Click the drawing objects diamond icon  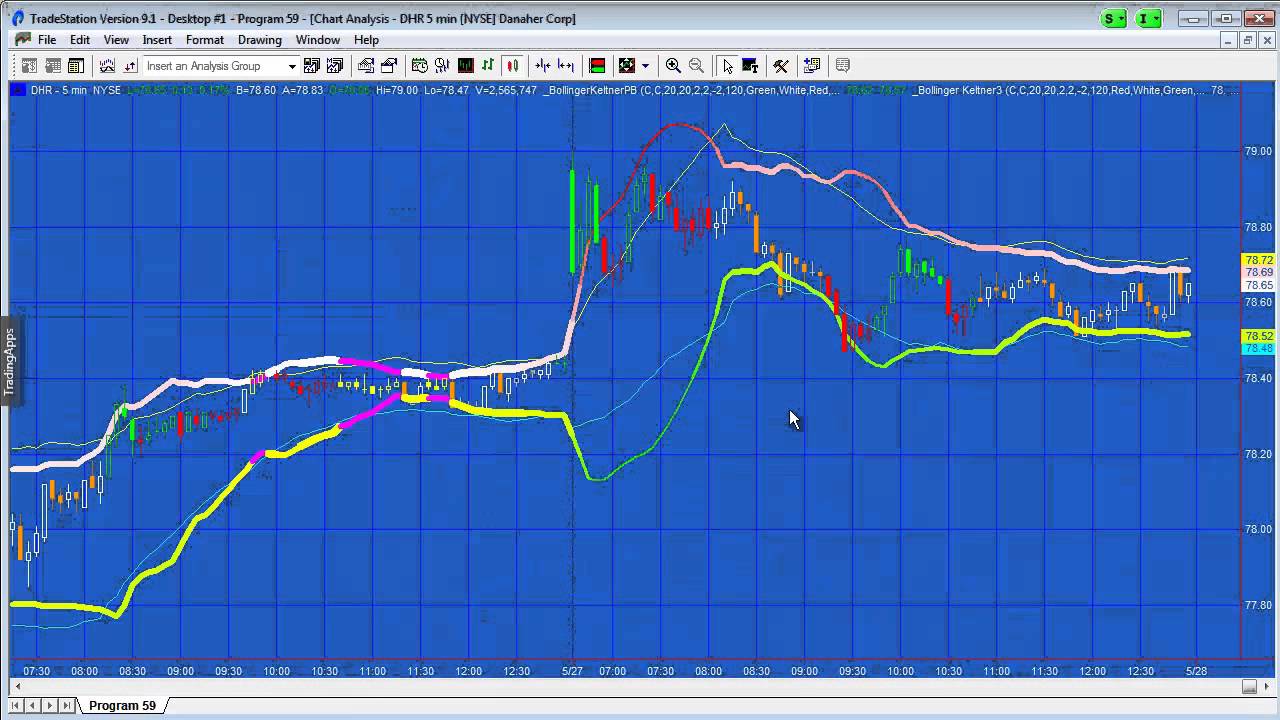[x=627, y=66]
